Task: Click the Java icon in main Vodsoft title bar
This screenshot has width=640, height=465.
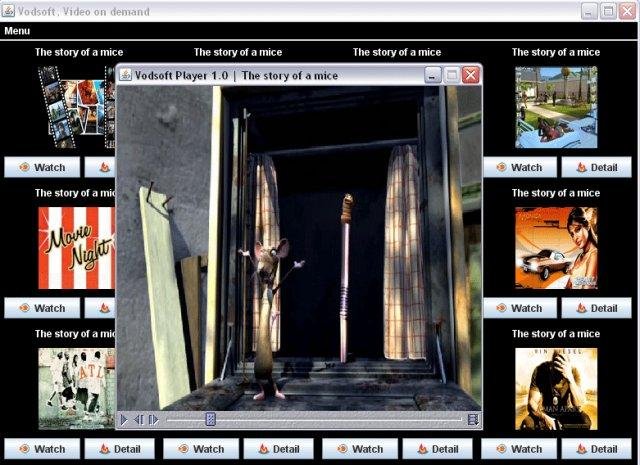Action: click(8, 11)
